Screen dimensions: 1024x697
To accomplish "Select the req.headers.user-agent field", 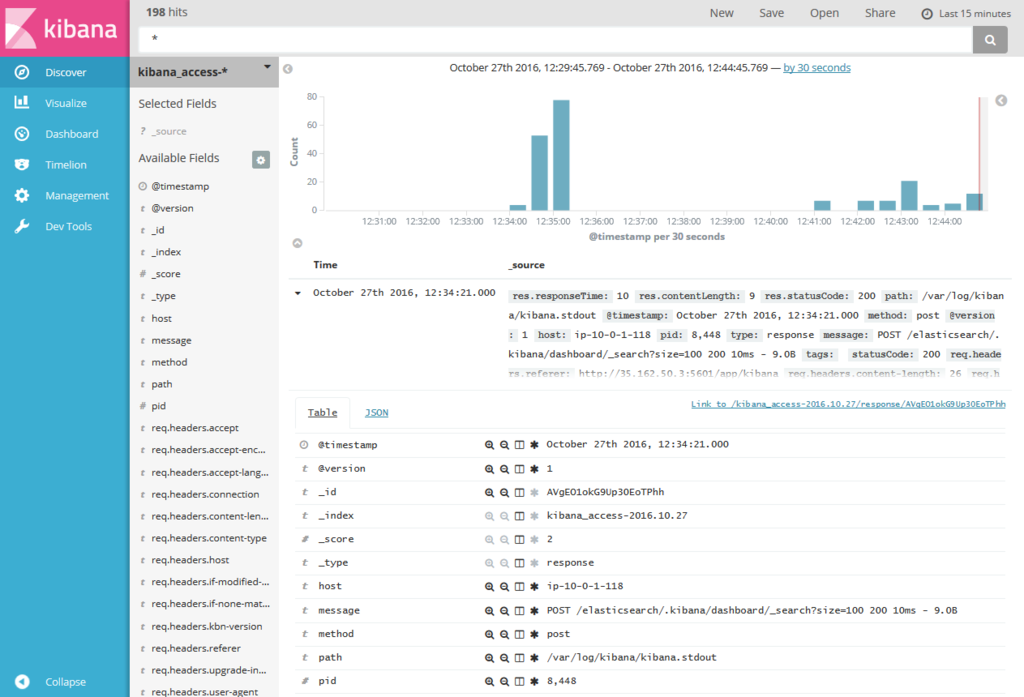I will 204,691.
